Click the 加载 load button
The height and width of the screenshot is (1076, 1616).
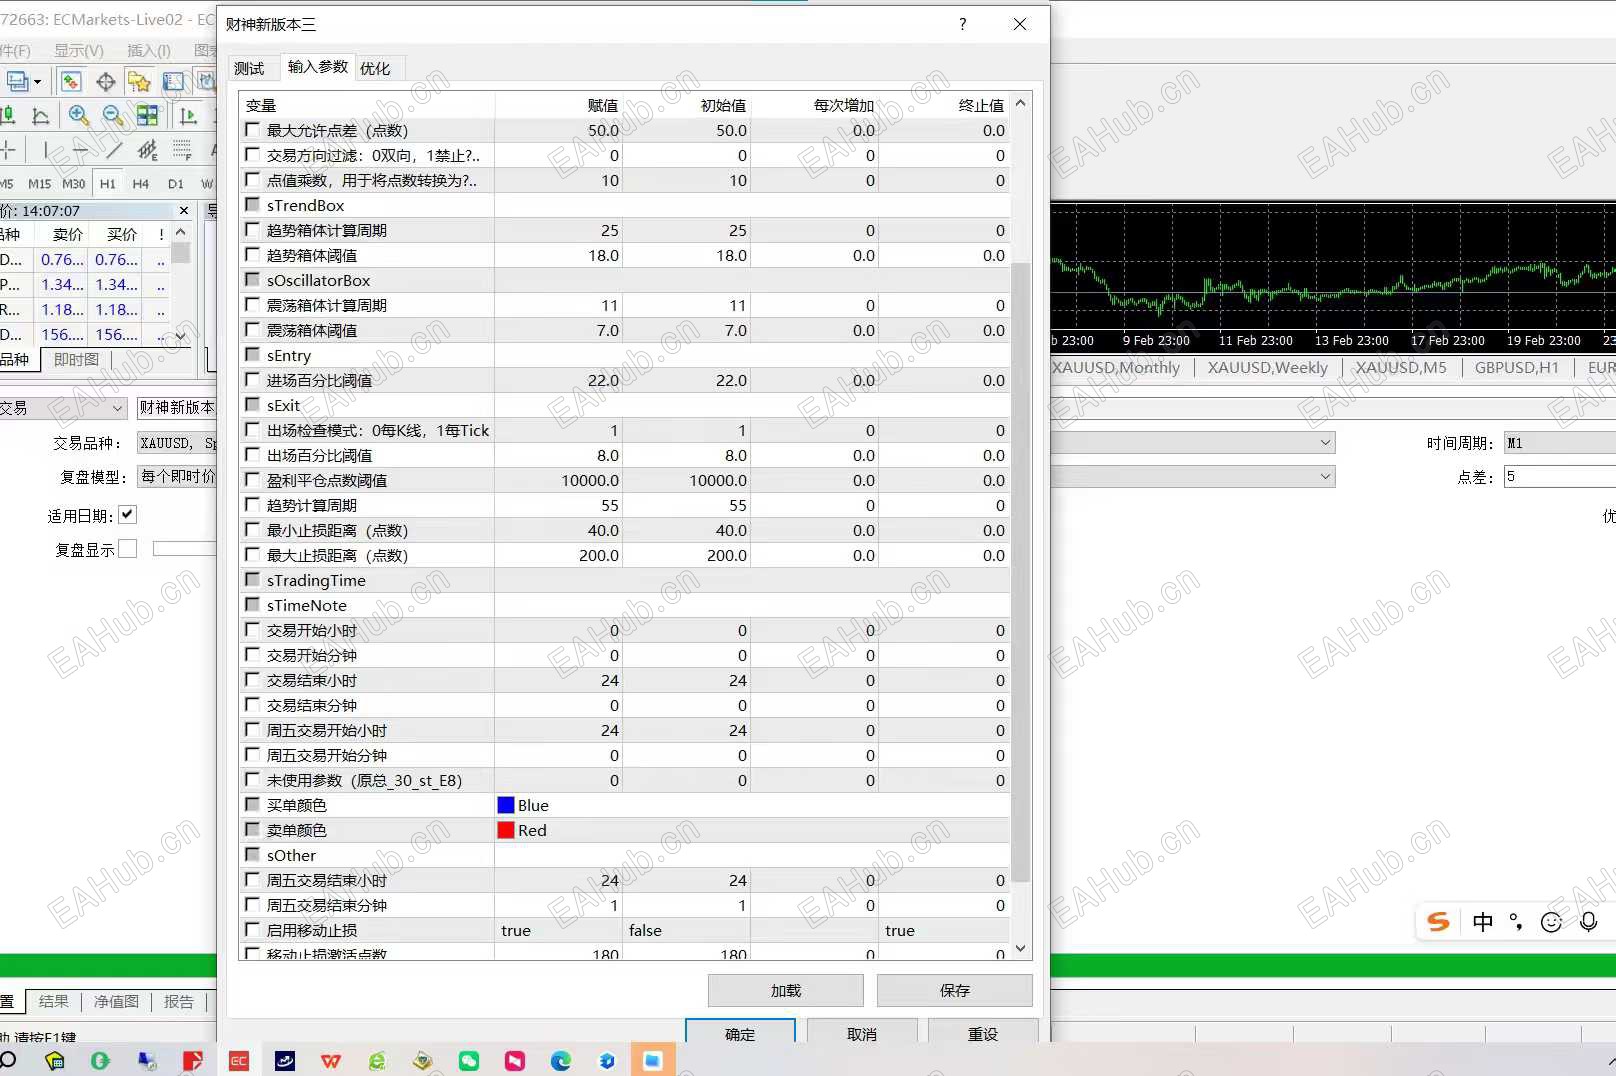click(x=785, y=990)
